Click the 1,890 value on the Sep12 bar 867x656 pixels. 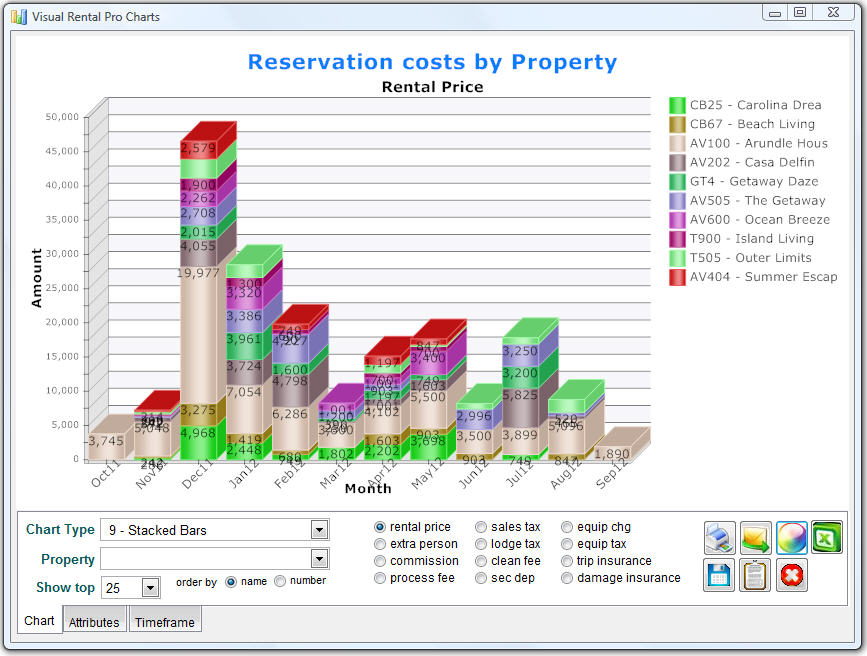pyautogui.click(x=612, y=454)
